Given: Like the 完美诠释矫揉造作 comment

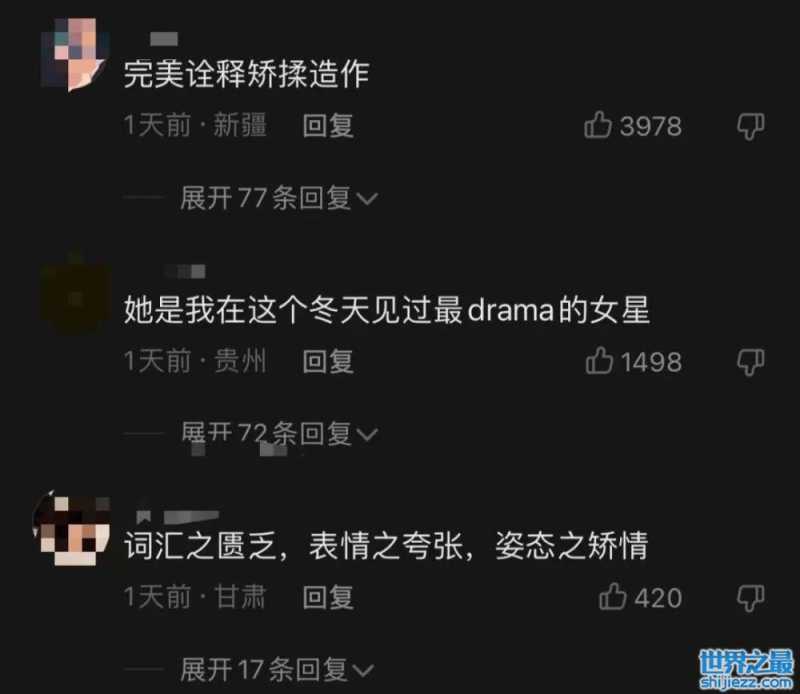Looking at the screenshot, I should coord(597,125).
